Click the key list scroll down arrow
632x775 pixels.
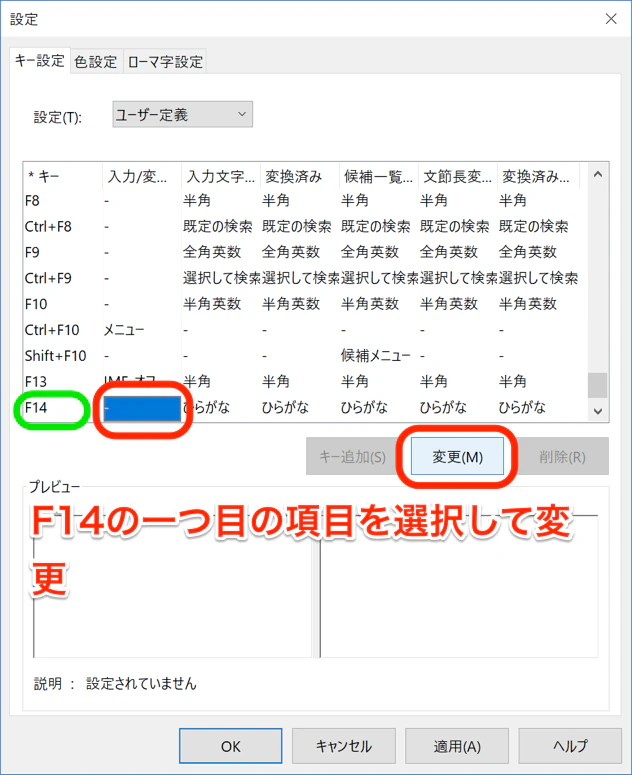coord(598,411)
